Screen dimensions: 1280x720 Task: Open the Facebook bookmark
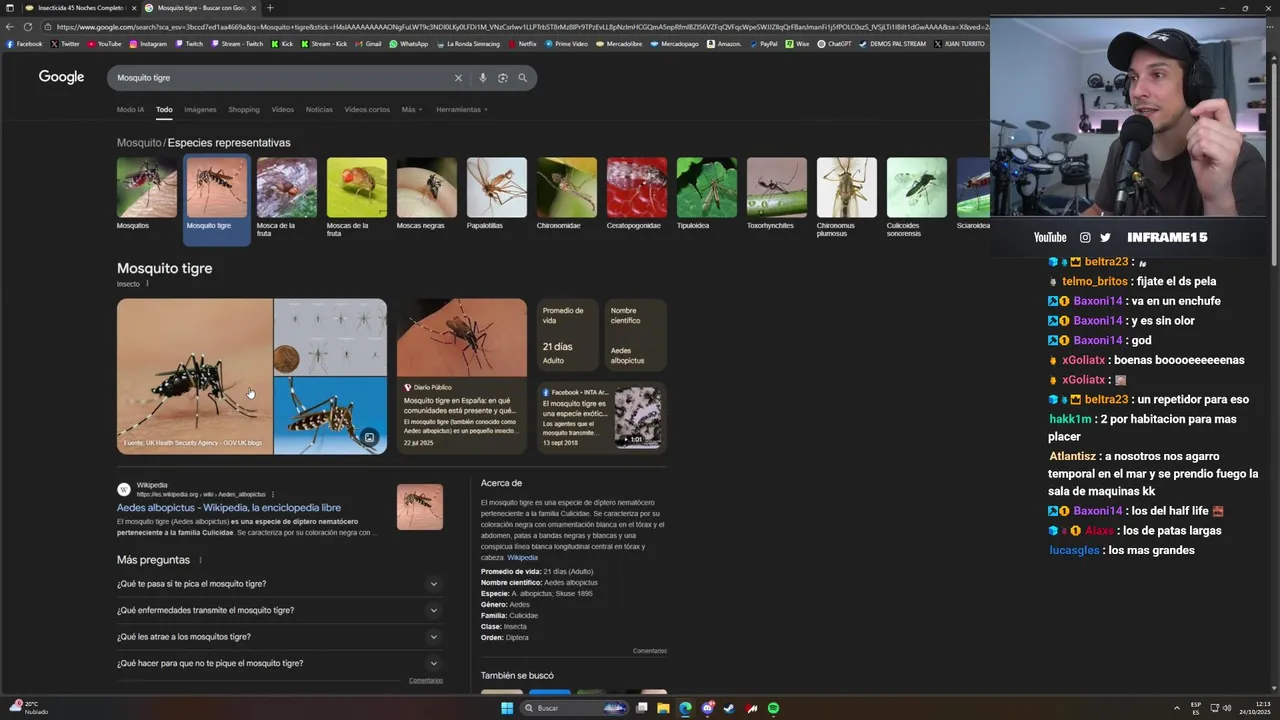[25, 44]
